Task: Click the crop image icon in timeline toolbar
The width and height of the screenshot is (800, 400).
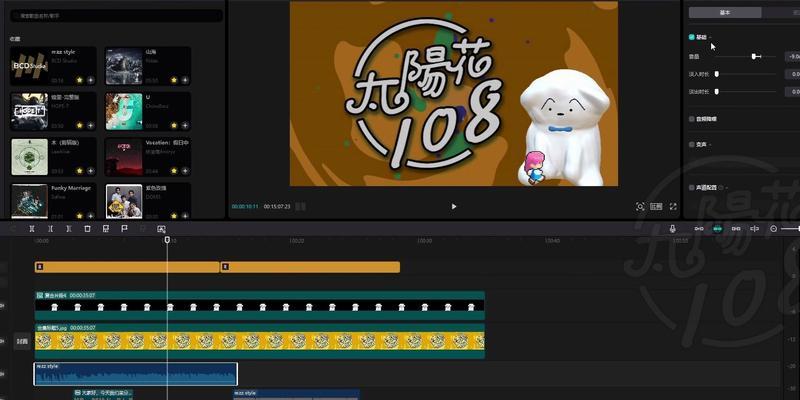Action: pos(161,229)
